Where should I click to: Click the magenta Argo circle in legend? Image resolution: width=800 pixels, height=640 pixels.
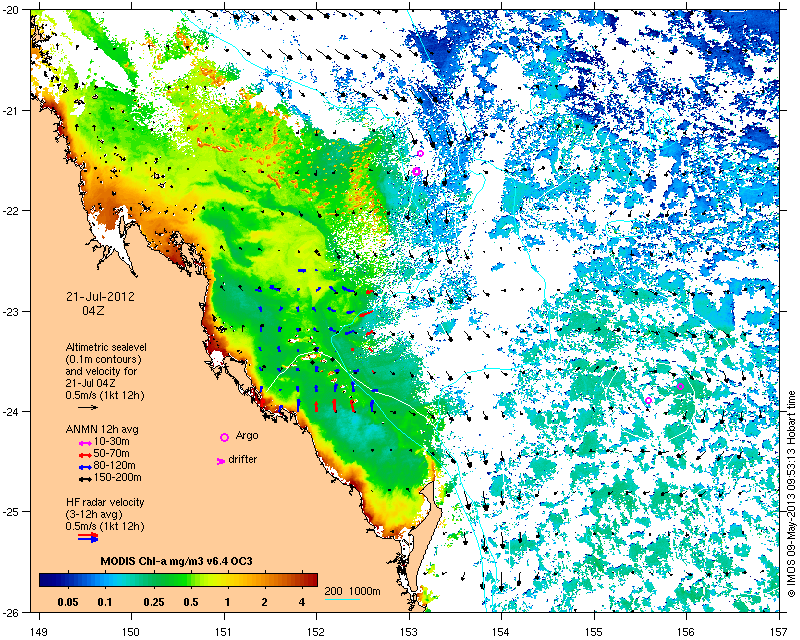(224, 437)
